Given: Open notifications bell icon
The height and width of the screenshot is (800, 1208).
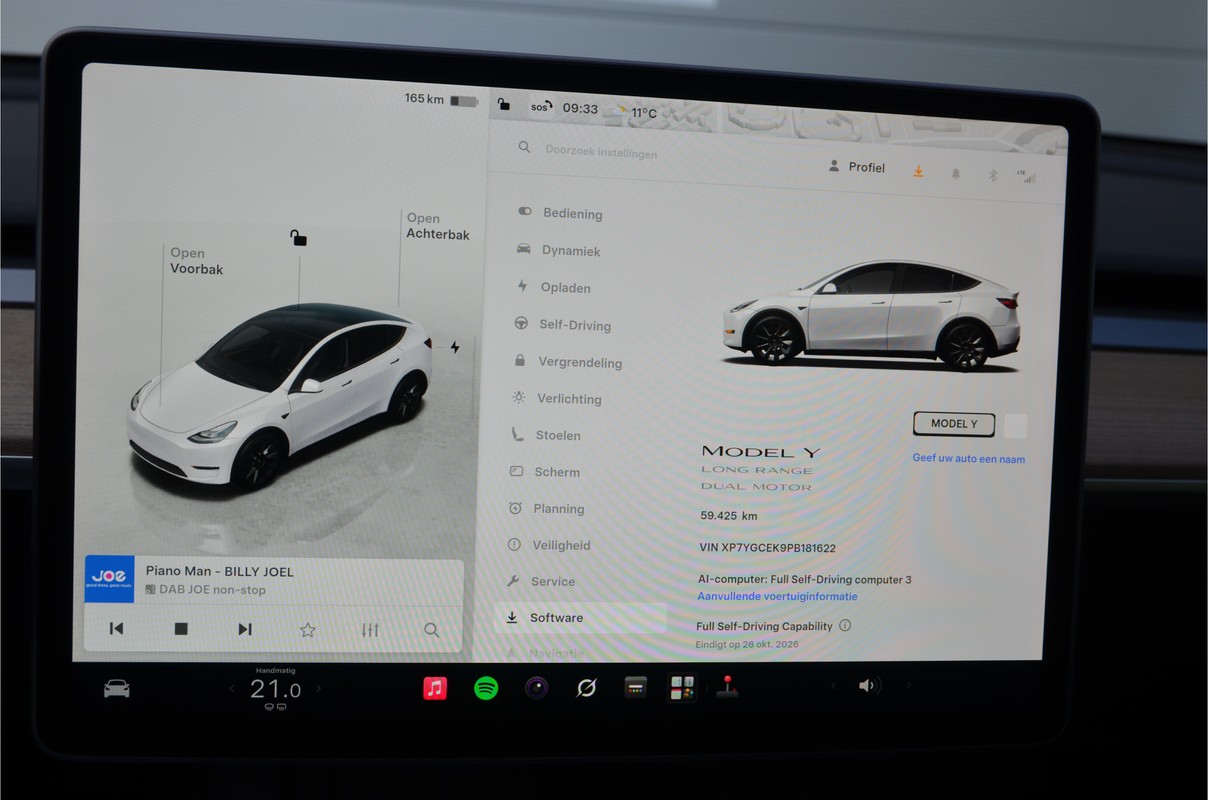Looking at the screenshot, I should (956, 174).
